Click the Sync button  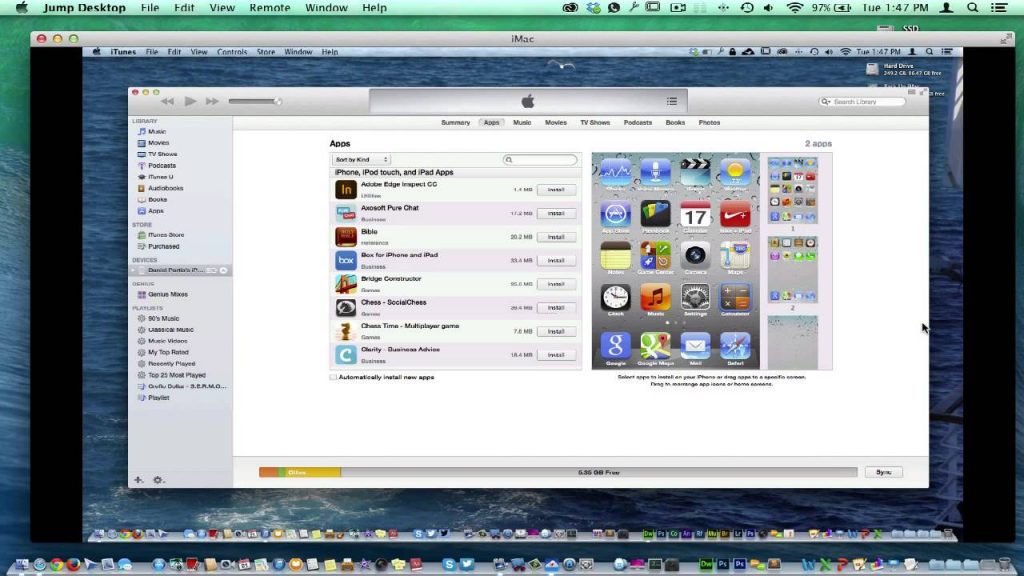click(x=883, y=471)
